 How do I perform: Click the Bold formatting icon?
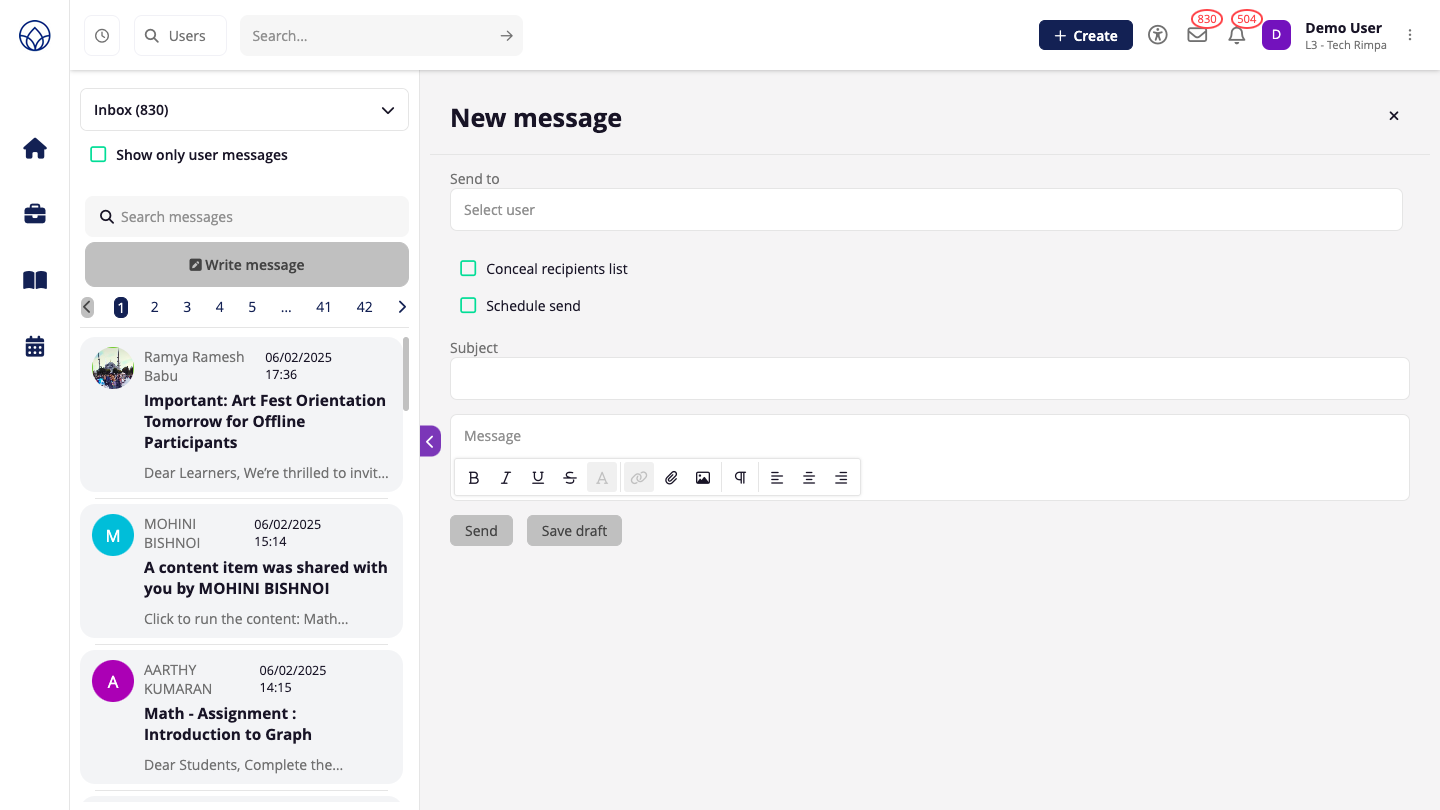[x=474, y=478]
